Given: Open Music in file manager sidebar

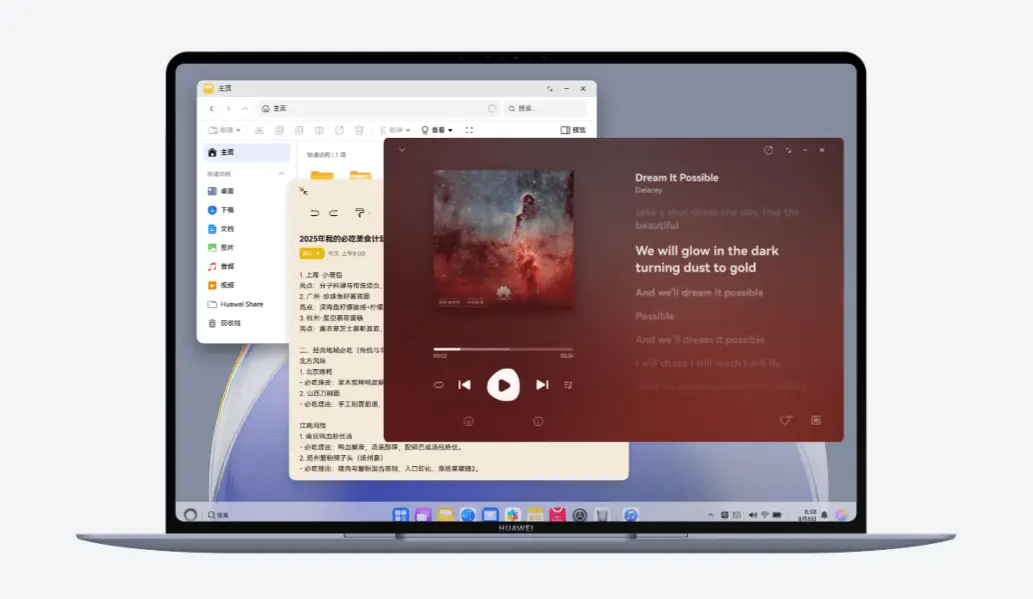Looking at the screenshot, I should [x=221, y=266].
